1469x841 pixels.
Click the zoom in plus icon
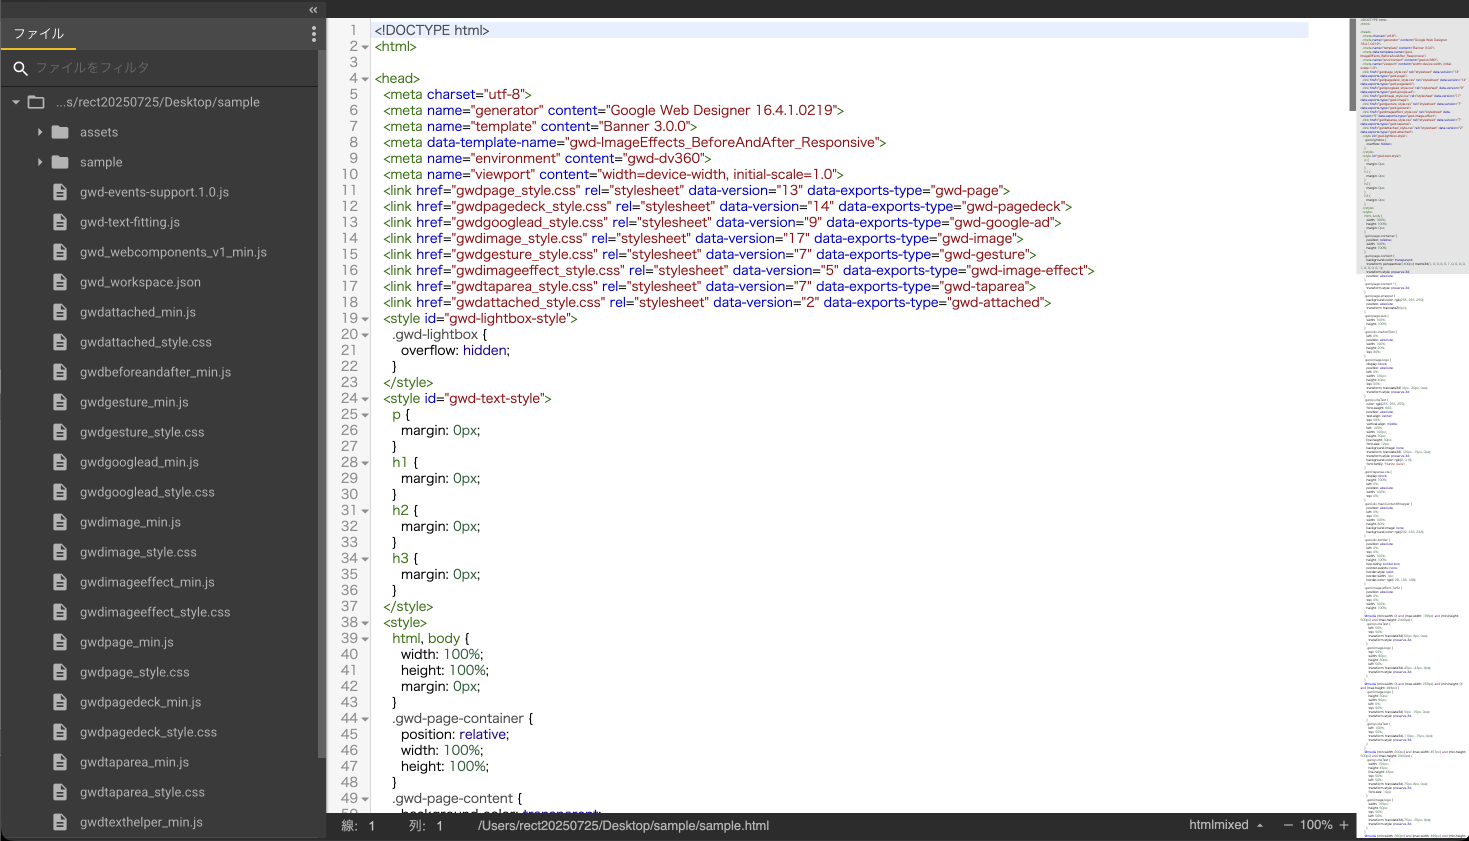click(x=1344, y=825)
